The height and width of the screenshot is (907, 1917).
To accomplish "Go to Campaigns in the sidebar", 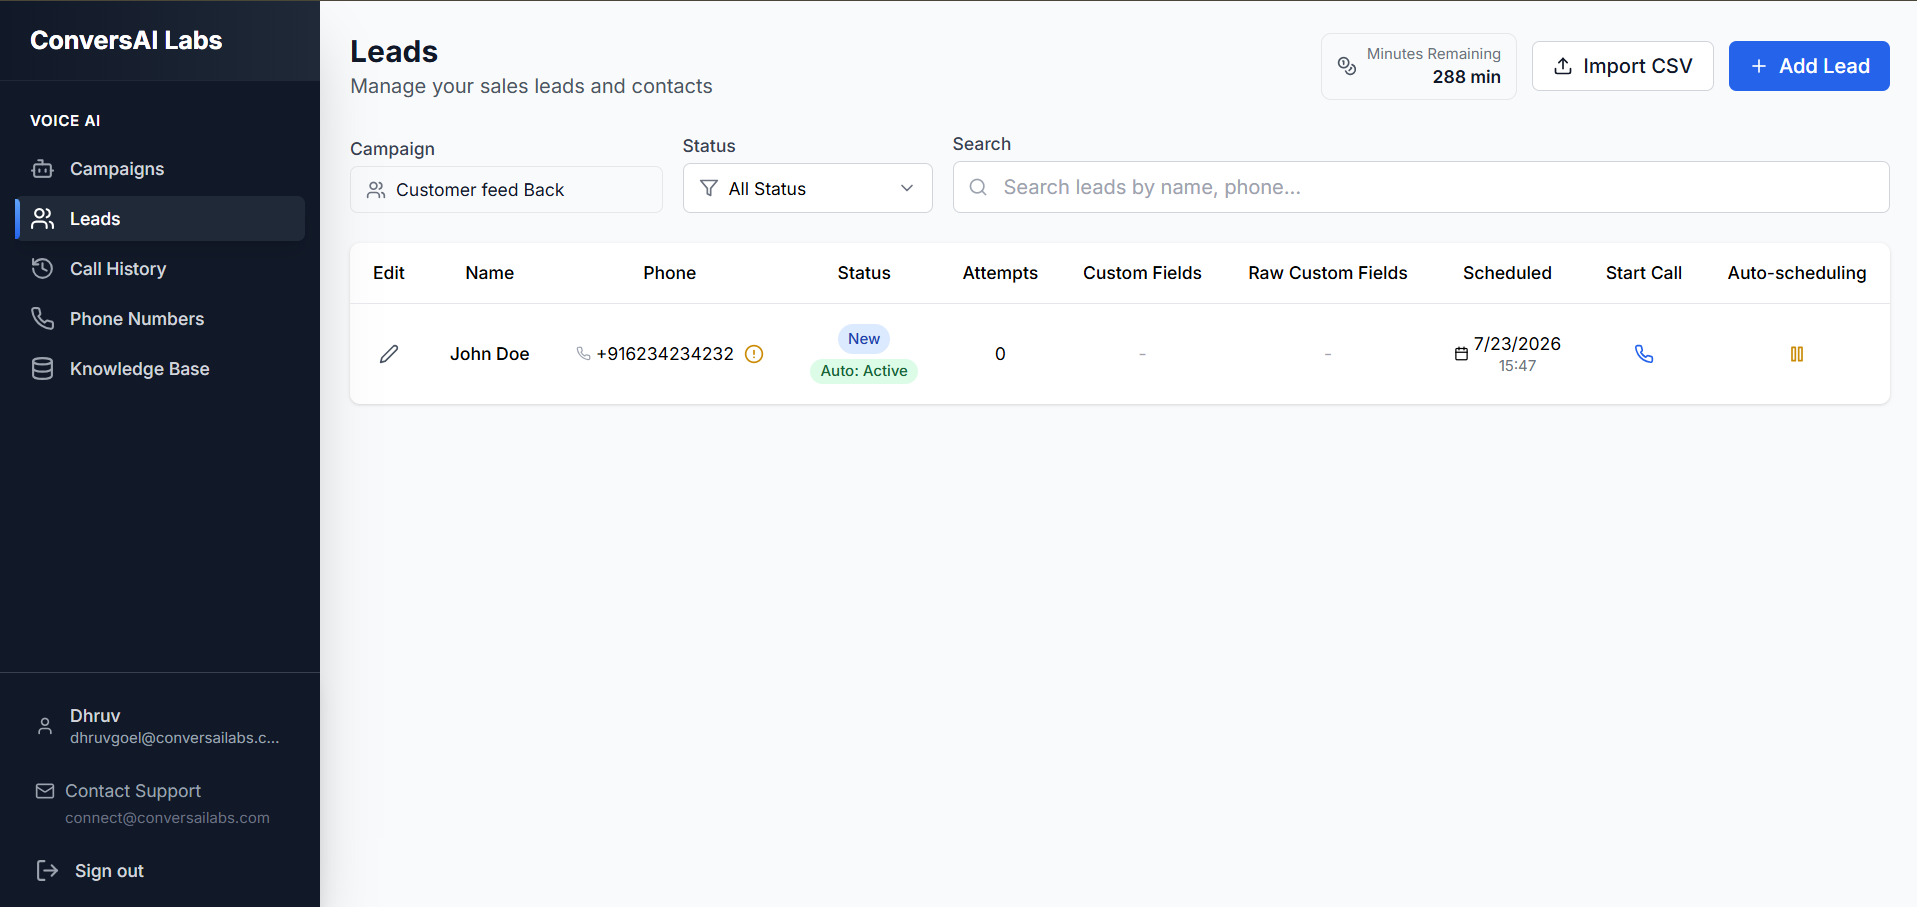I will point(160,169).
